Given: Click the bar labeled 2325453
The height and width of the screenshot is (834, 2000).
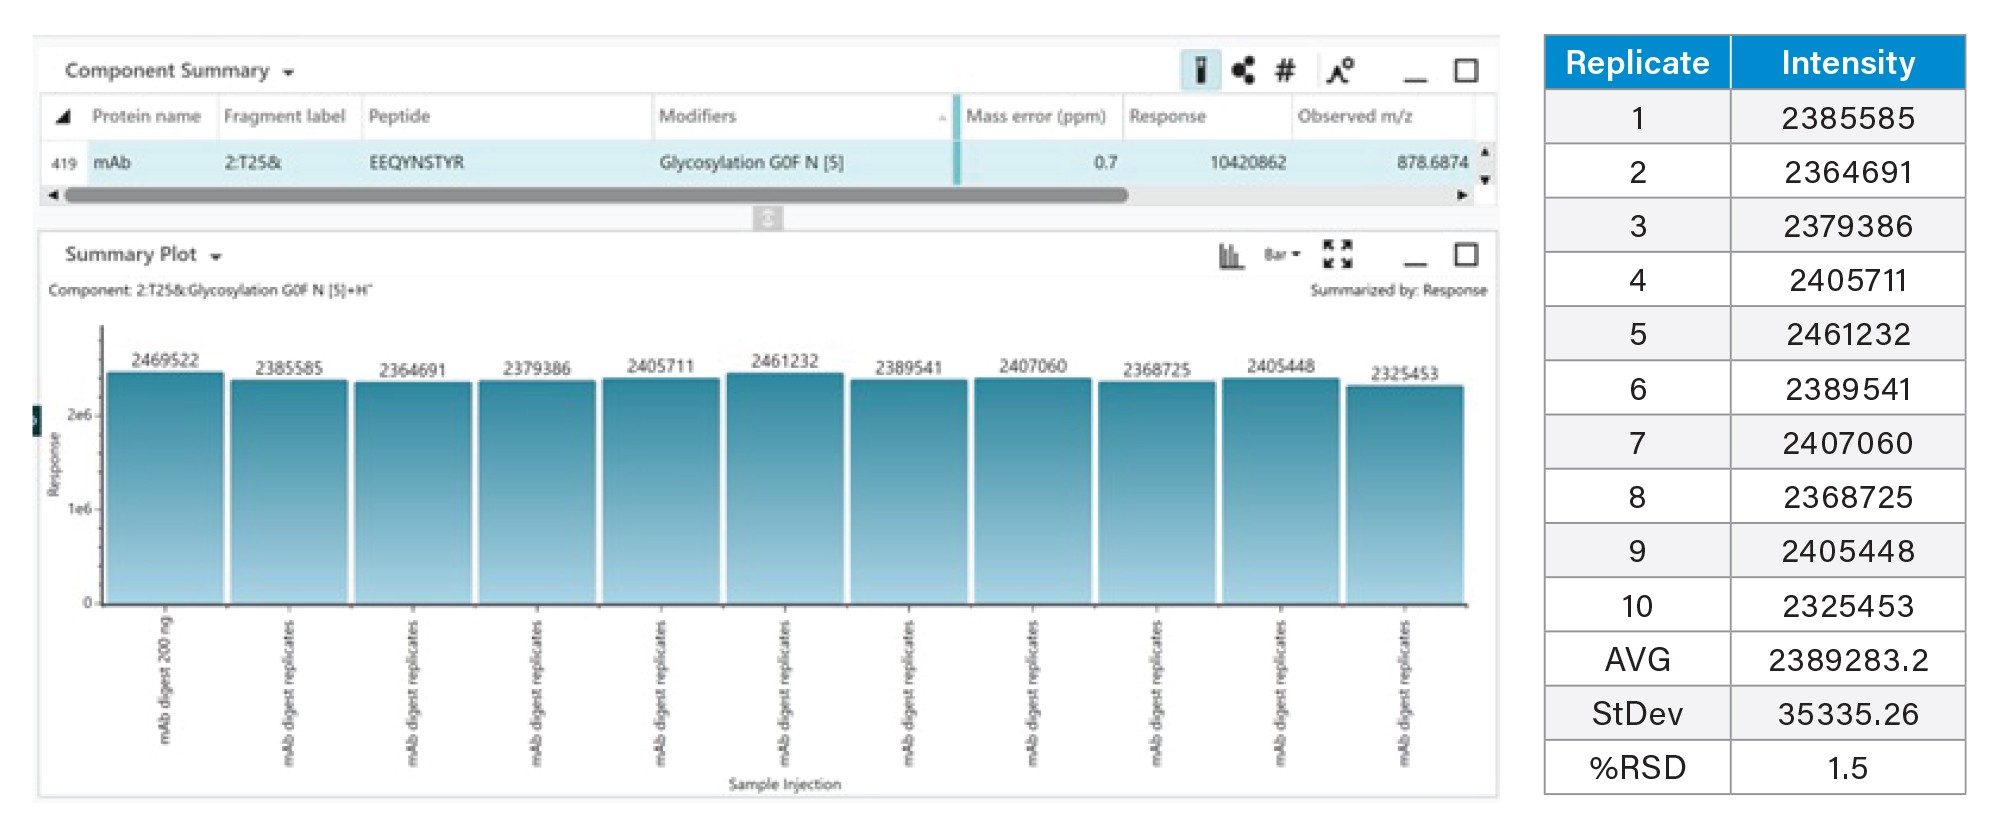Looking at the screenshot, I should click(1405, 495).
